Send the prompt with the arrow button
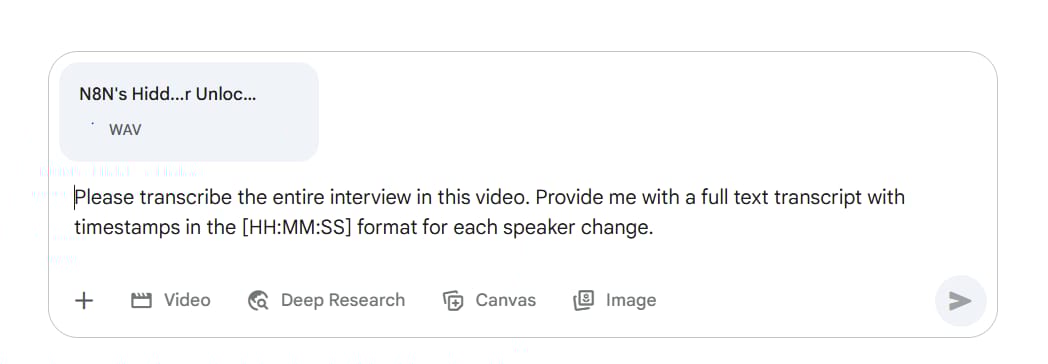The width and height of the screenshot is (1048, 364). 960,301
